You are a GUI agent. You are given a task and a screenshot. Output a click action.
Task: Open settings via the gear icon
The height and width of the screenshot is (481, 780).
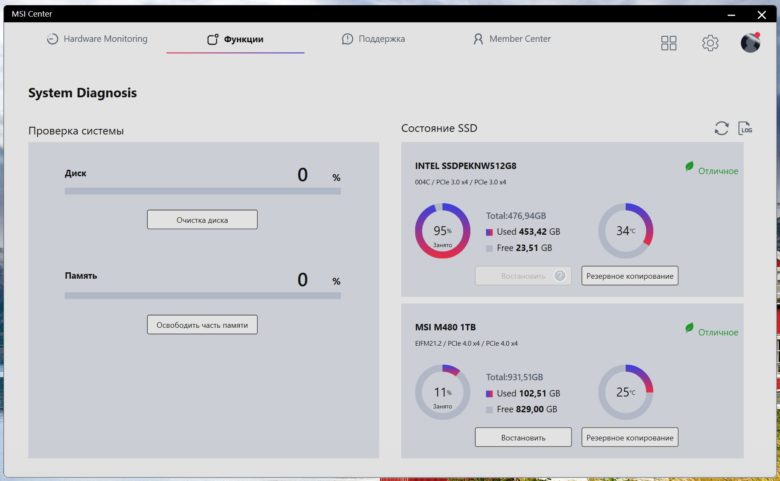coord(710,43)
